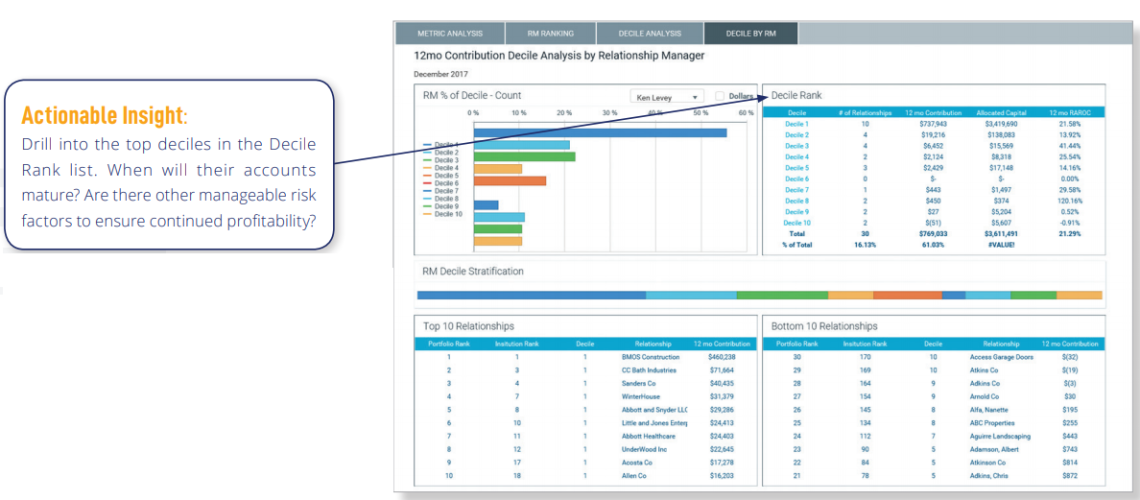Enable the Dollars checkbox
Screen dimensions: 1140x500
click(x=721, y=97)
